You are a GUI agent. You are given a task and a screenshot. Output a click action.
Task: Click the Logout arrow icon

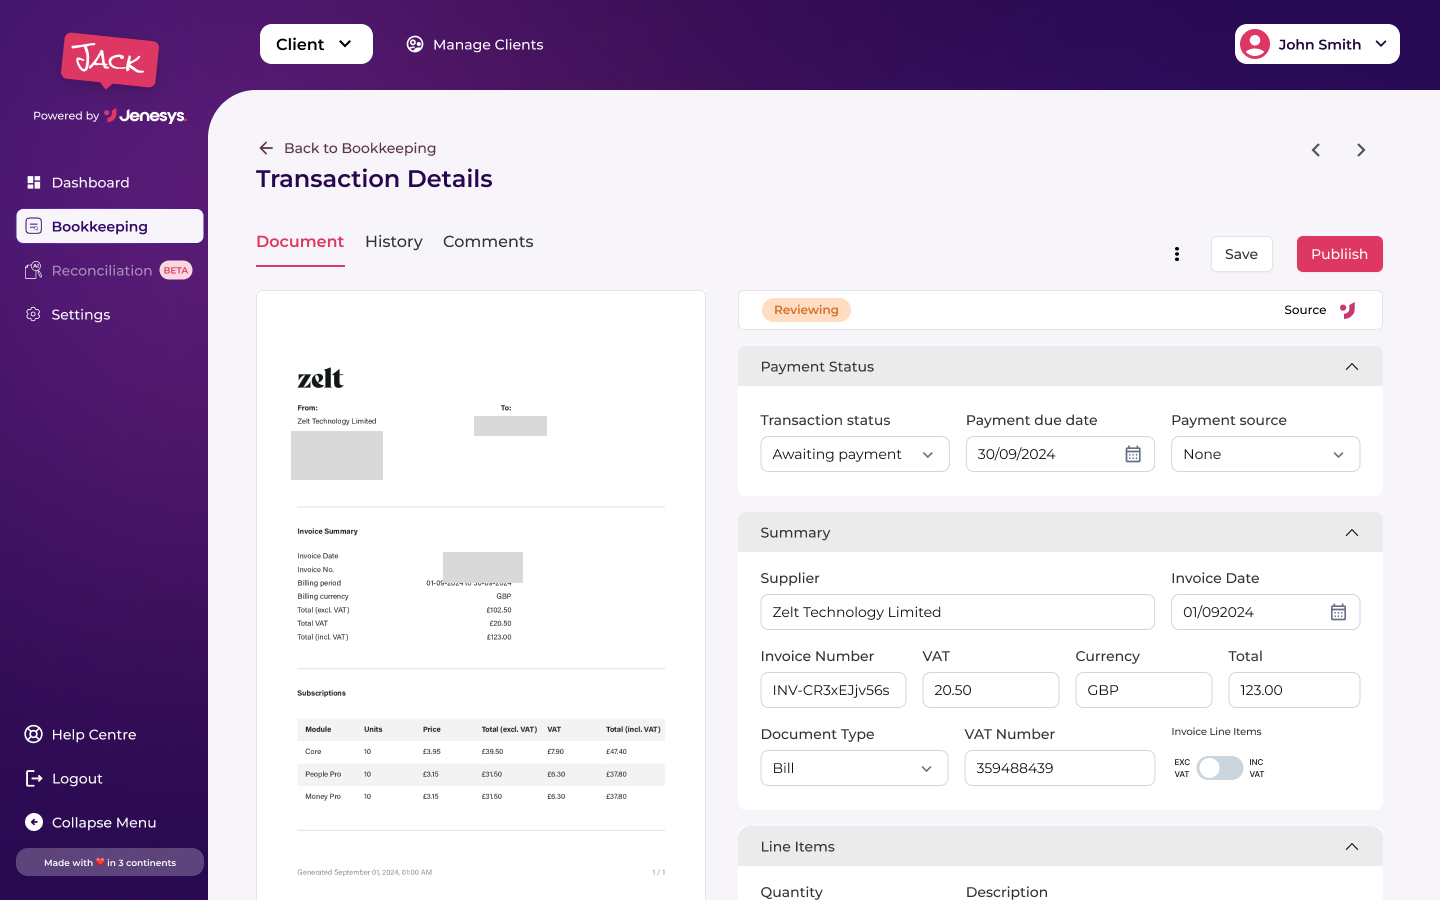(x=33, y=778)
